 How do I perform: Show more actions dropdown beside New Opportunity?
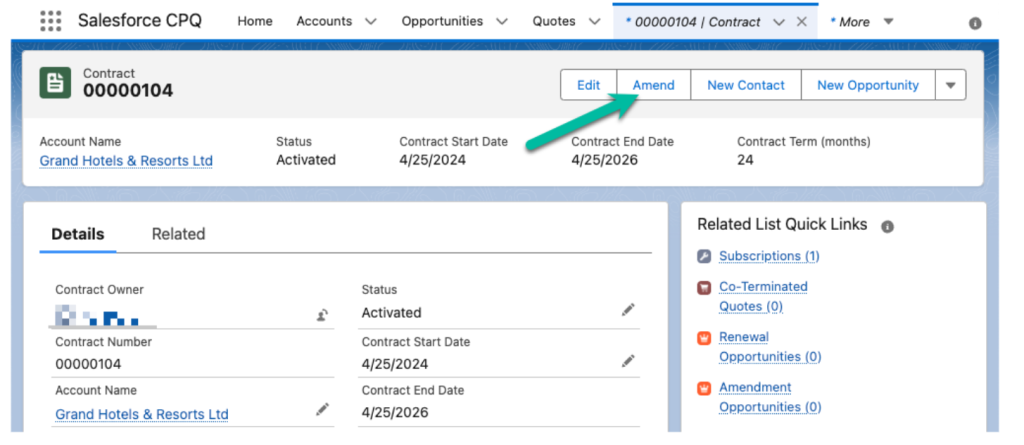click(951, 86)
